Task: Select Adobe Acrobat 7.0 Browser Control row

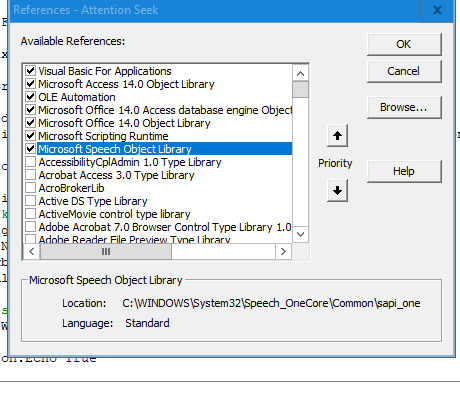Action: click(x=165, y=227)
